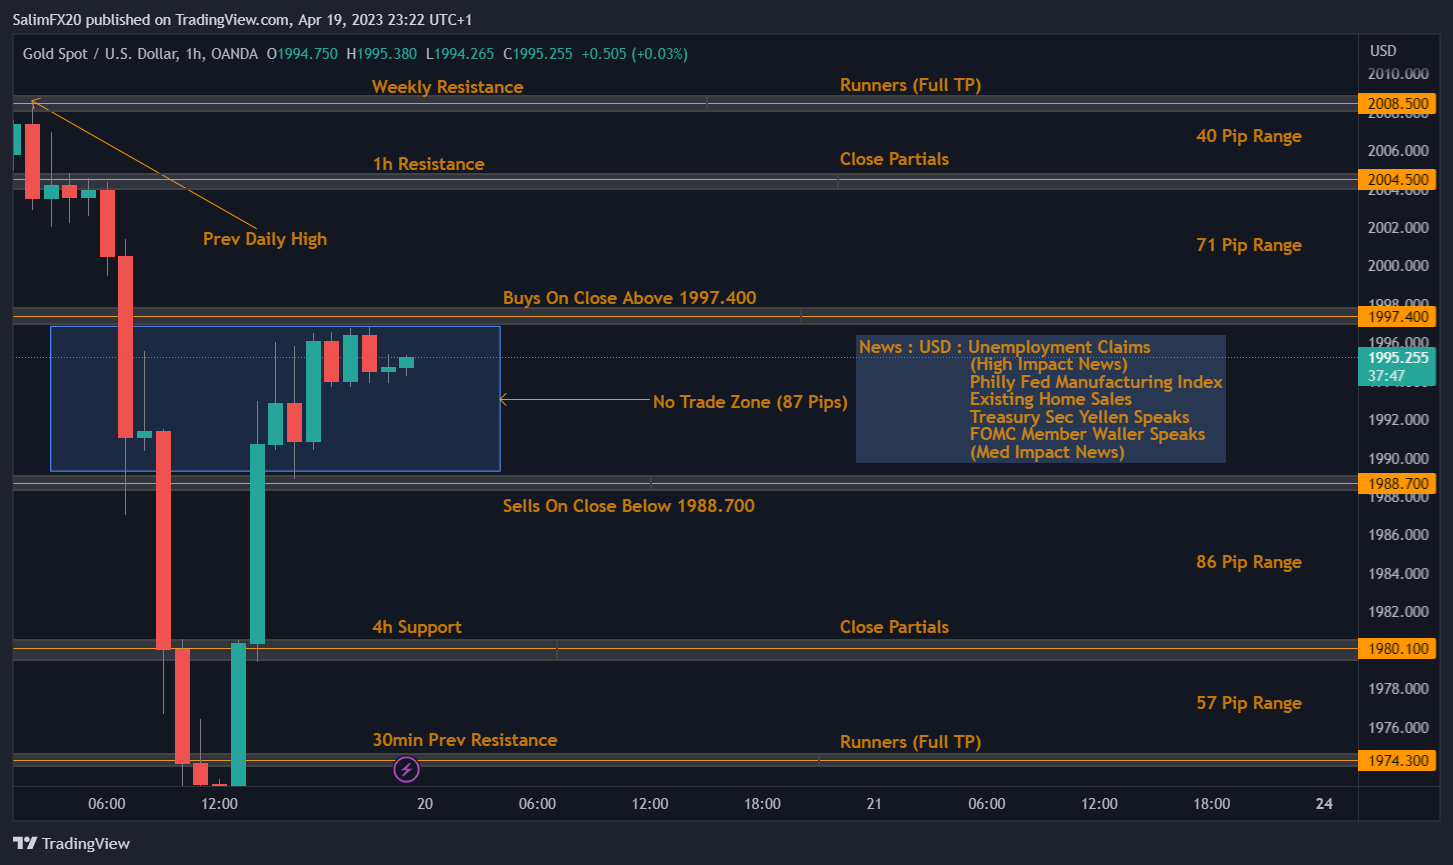1453x865 pixels.
Task: Click the News Unemployment Claims info box
Action: (x=1040, y=398)
